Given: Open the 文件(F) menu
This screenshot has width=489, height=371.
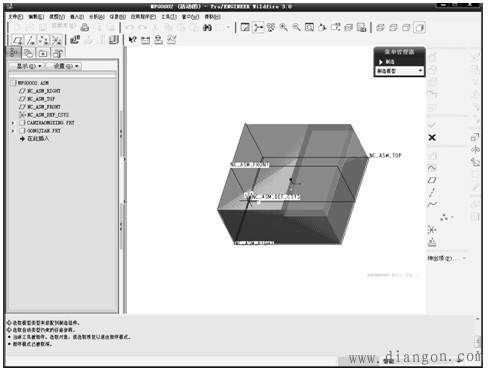Looking at the screenshot, I should click(x=15, y=16).
